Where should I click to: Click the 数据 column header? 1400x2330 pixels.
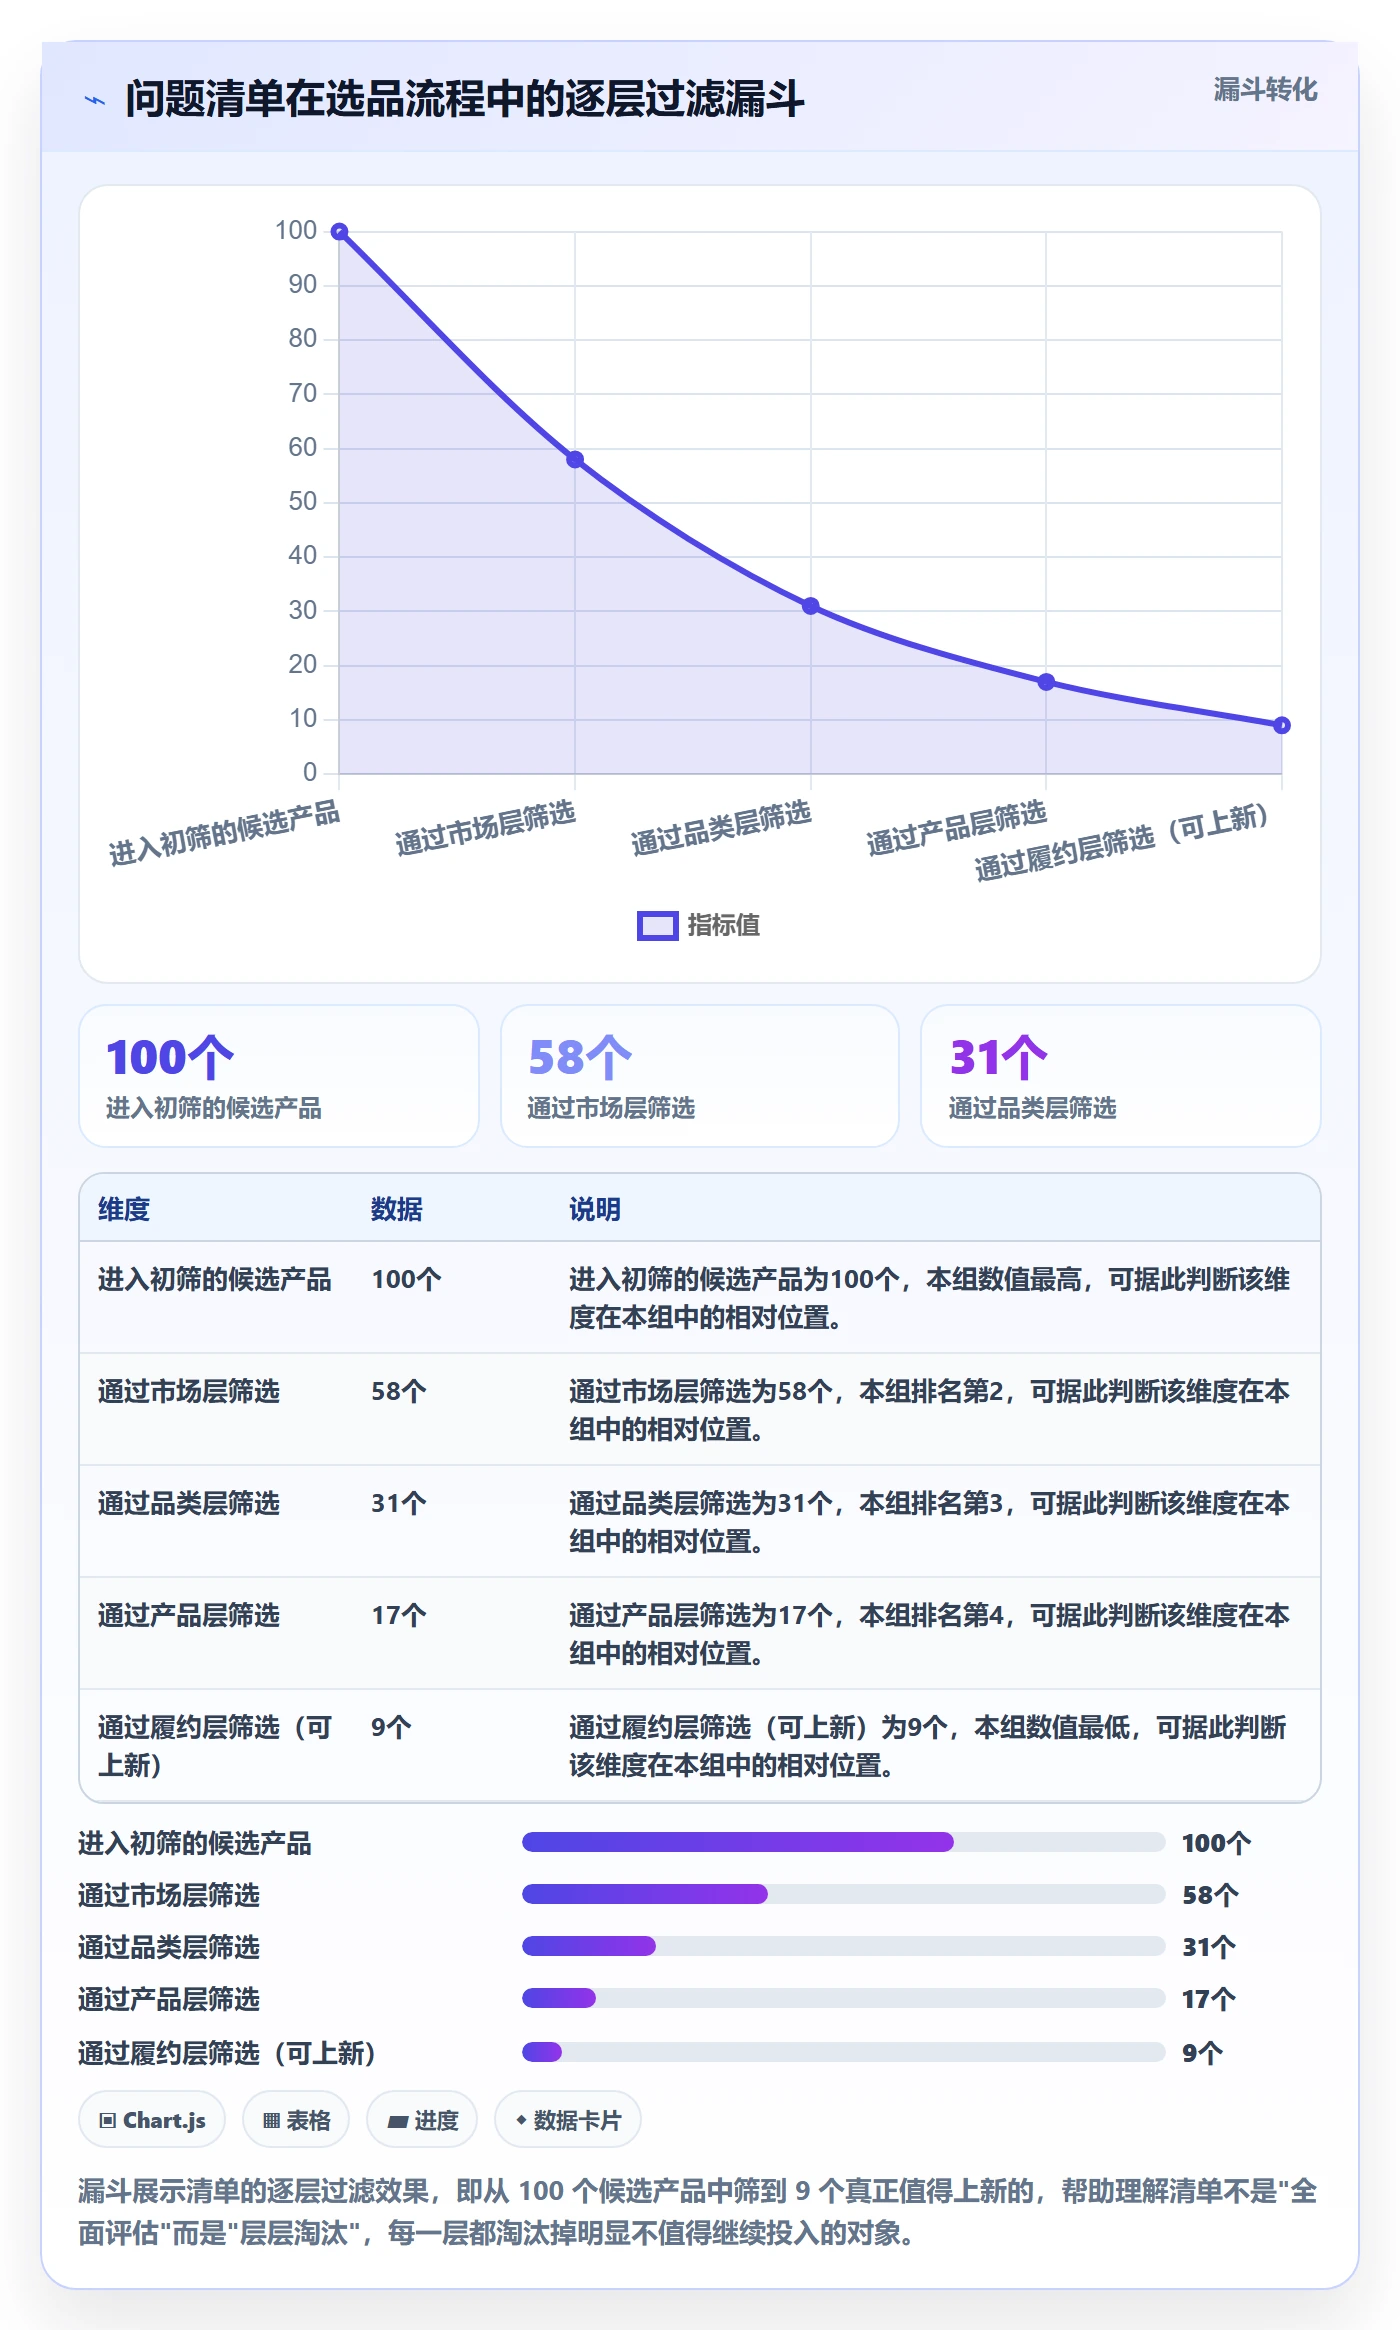coord(397,1209)
